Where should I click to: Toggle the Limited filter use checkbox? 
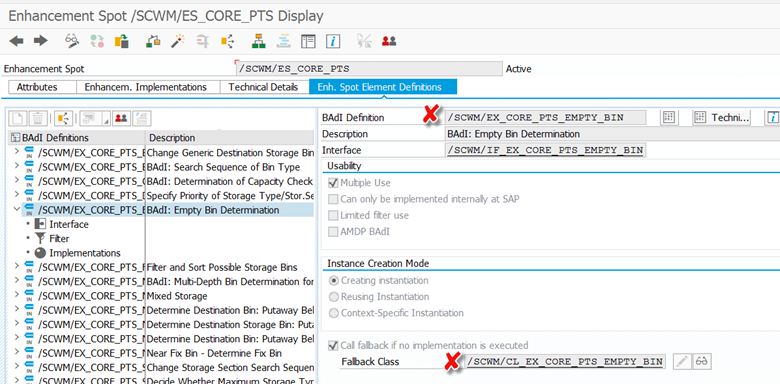pos(333,215)
